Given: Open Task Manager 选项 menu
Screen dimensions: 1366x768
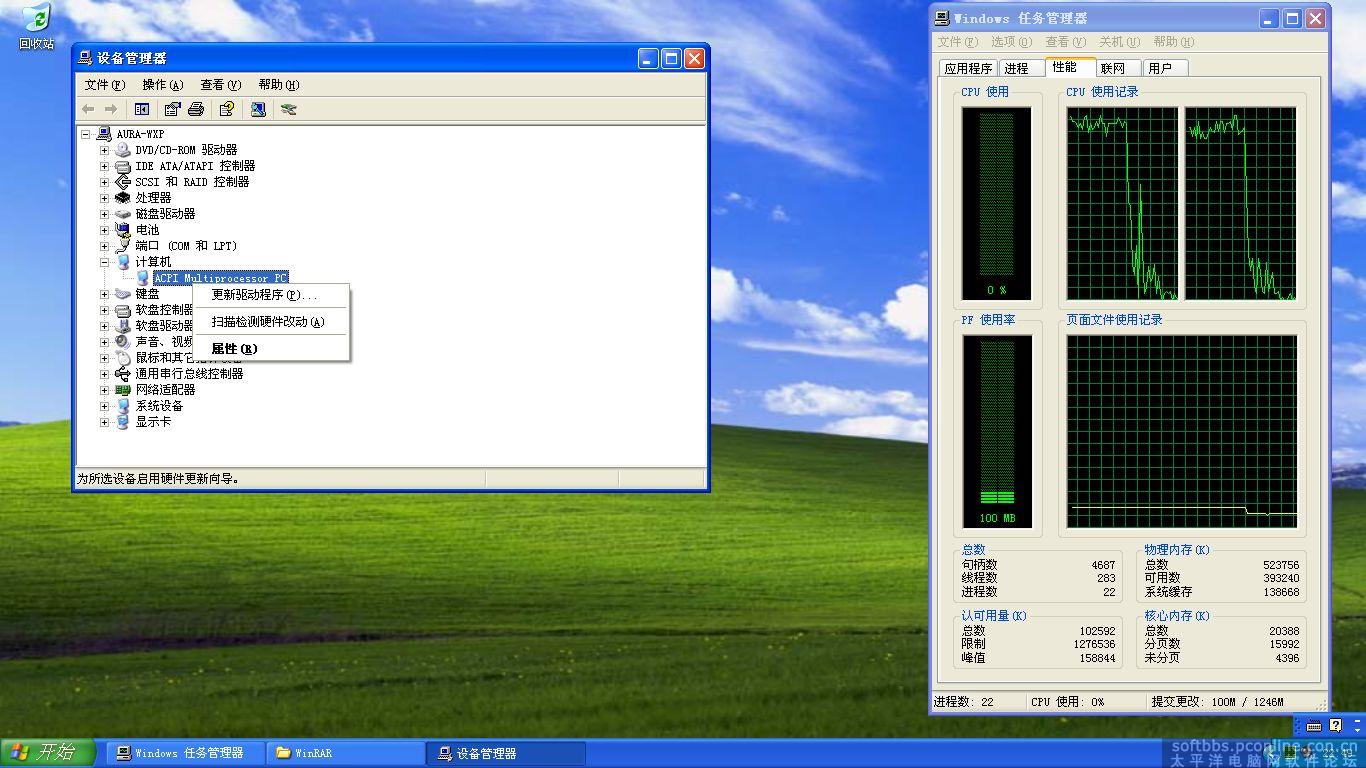Looking at the screenshot, I should (1011, 42).
